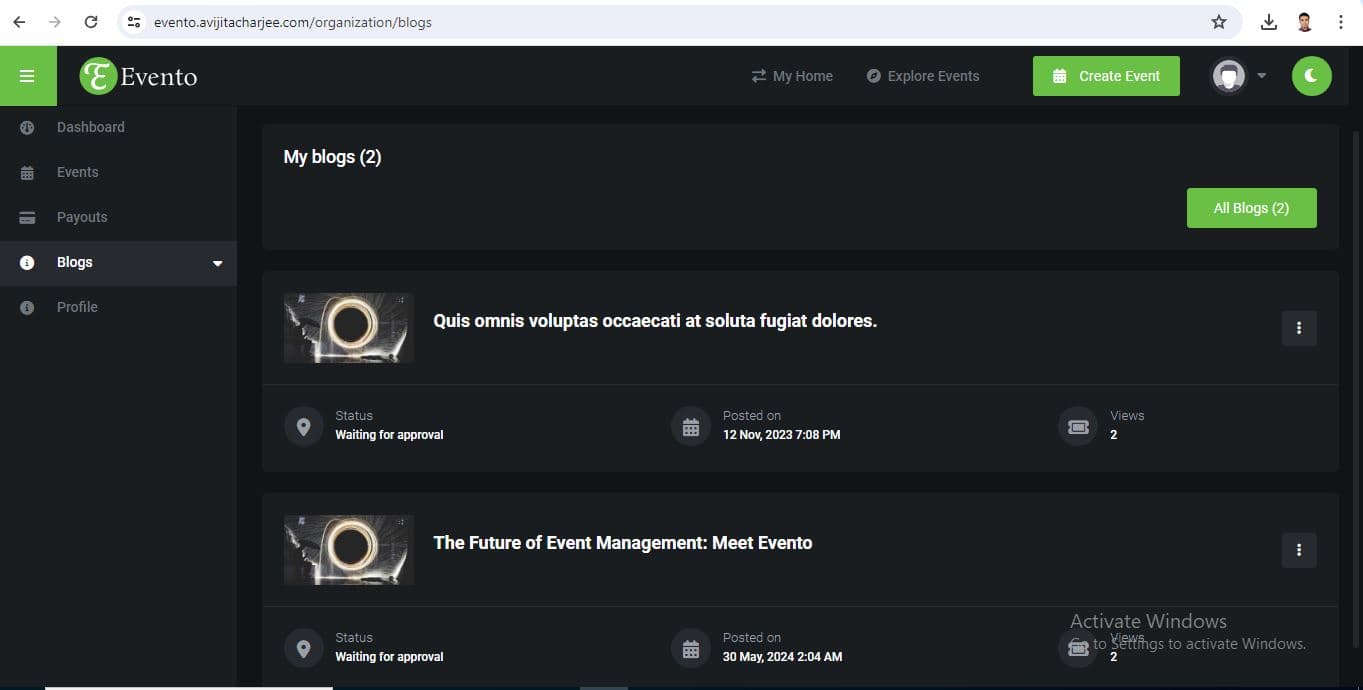Go to My Home link
This screenshot has width=1363, height=690.
(792, 76)
